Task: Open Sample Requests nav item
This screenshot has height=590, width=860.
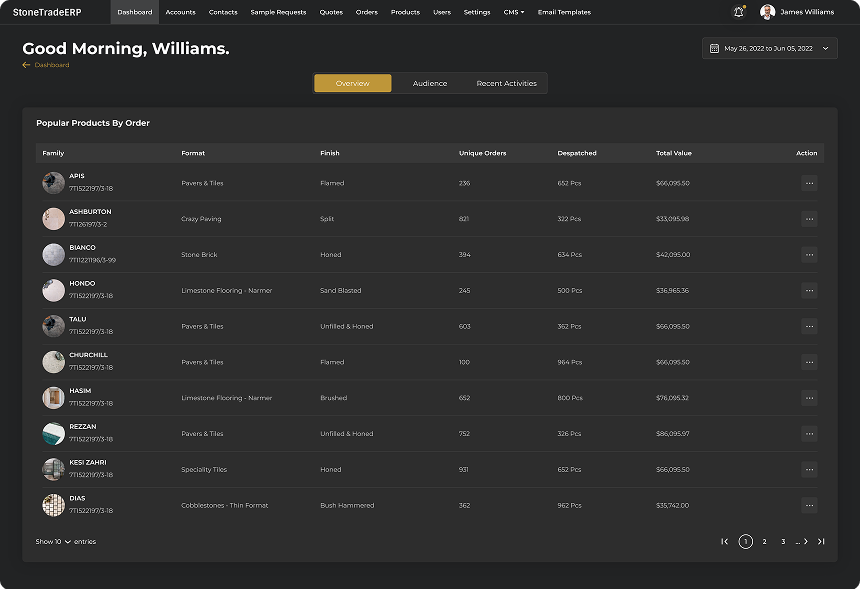Action: tap(278, 12)
